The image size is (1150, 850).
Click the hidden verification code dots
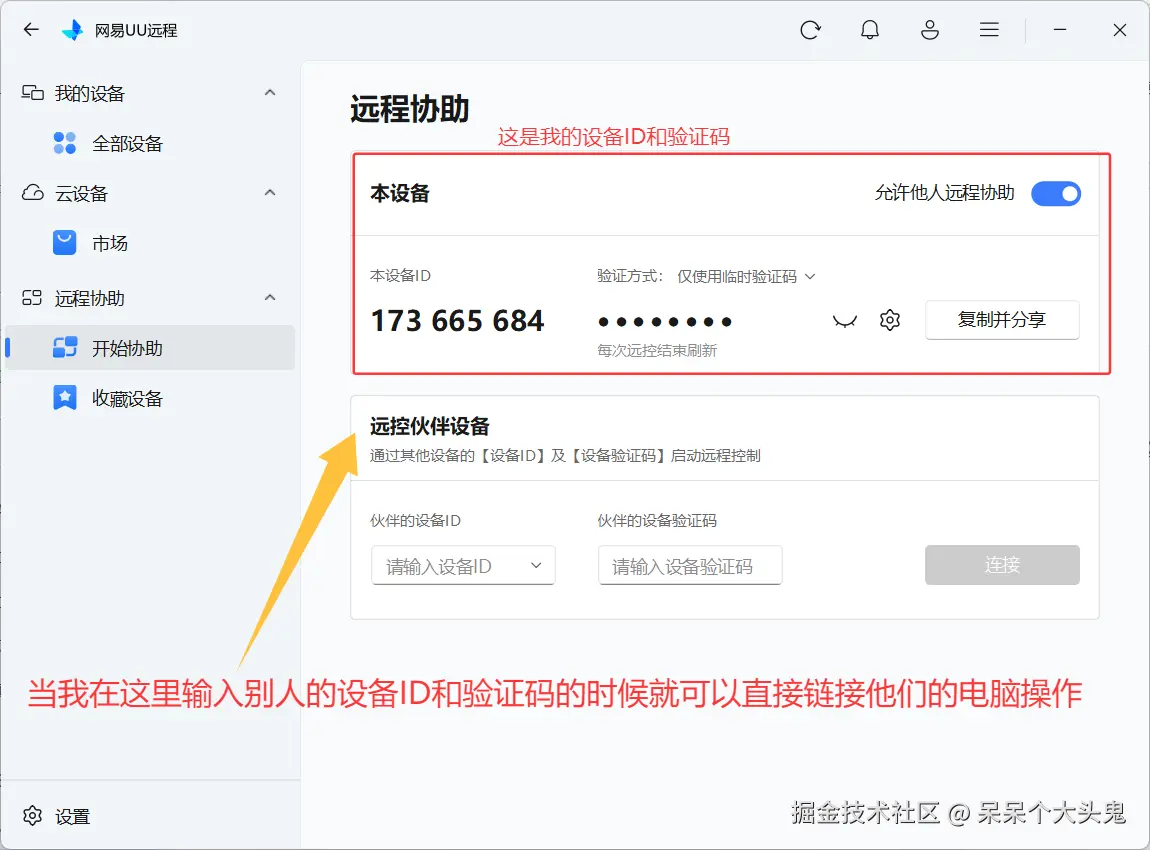tap(665, 321)
